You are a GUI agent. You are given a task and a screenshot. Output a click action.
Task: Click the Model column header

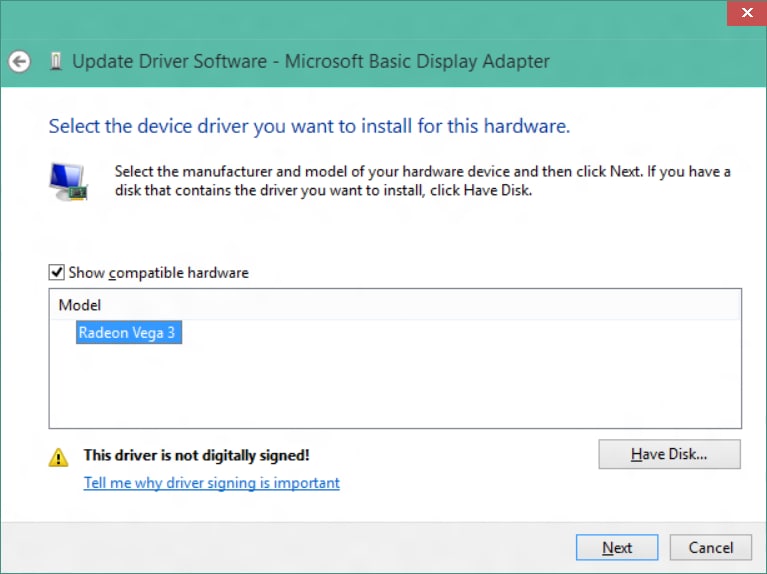[395, 305]
